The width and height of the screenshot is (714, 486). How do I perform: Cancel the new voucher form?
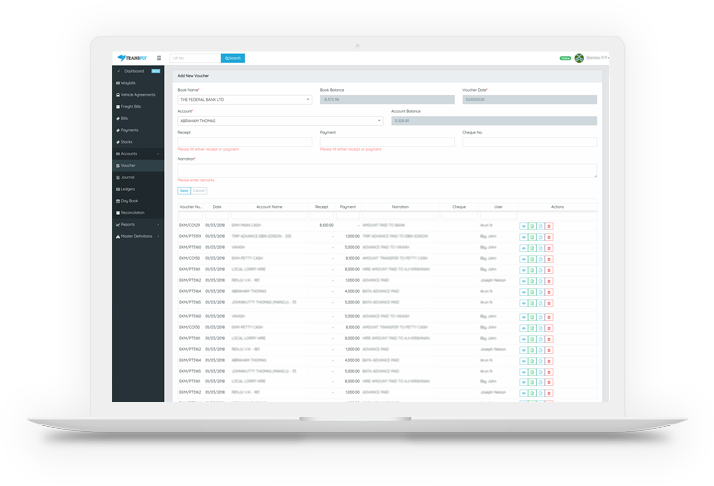199,191
